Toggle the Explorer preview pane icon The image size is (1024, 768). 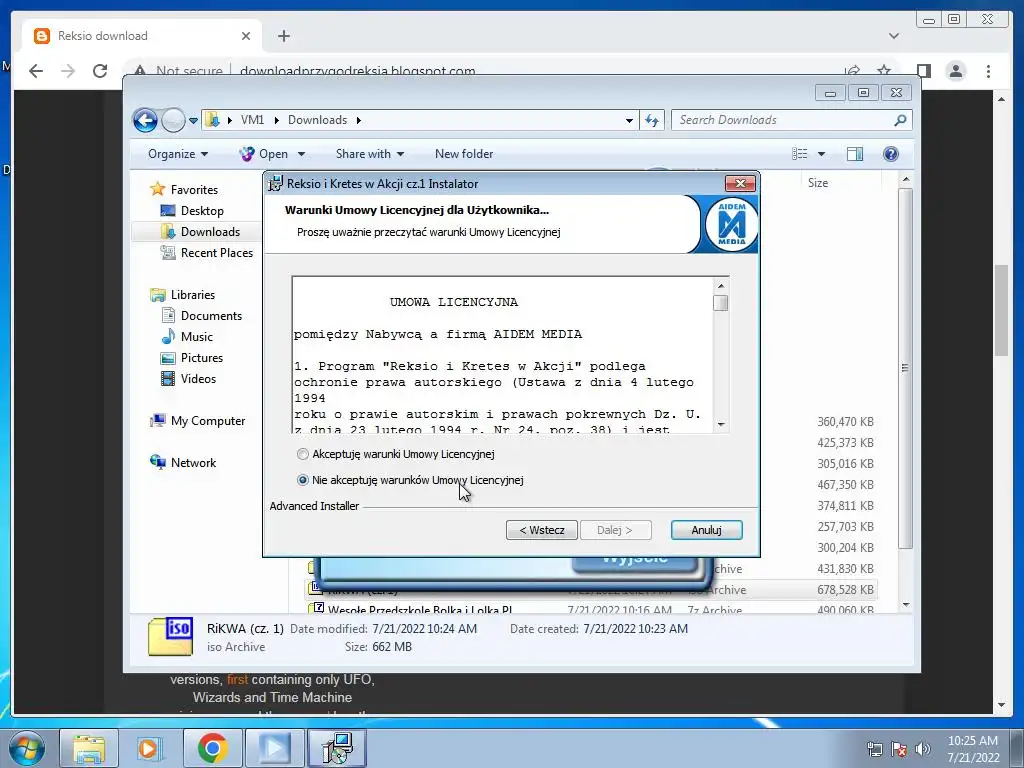(854, 154)
